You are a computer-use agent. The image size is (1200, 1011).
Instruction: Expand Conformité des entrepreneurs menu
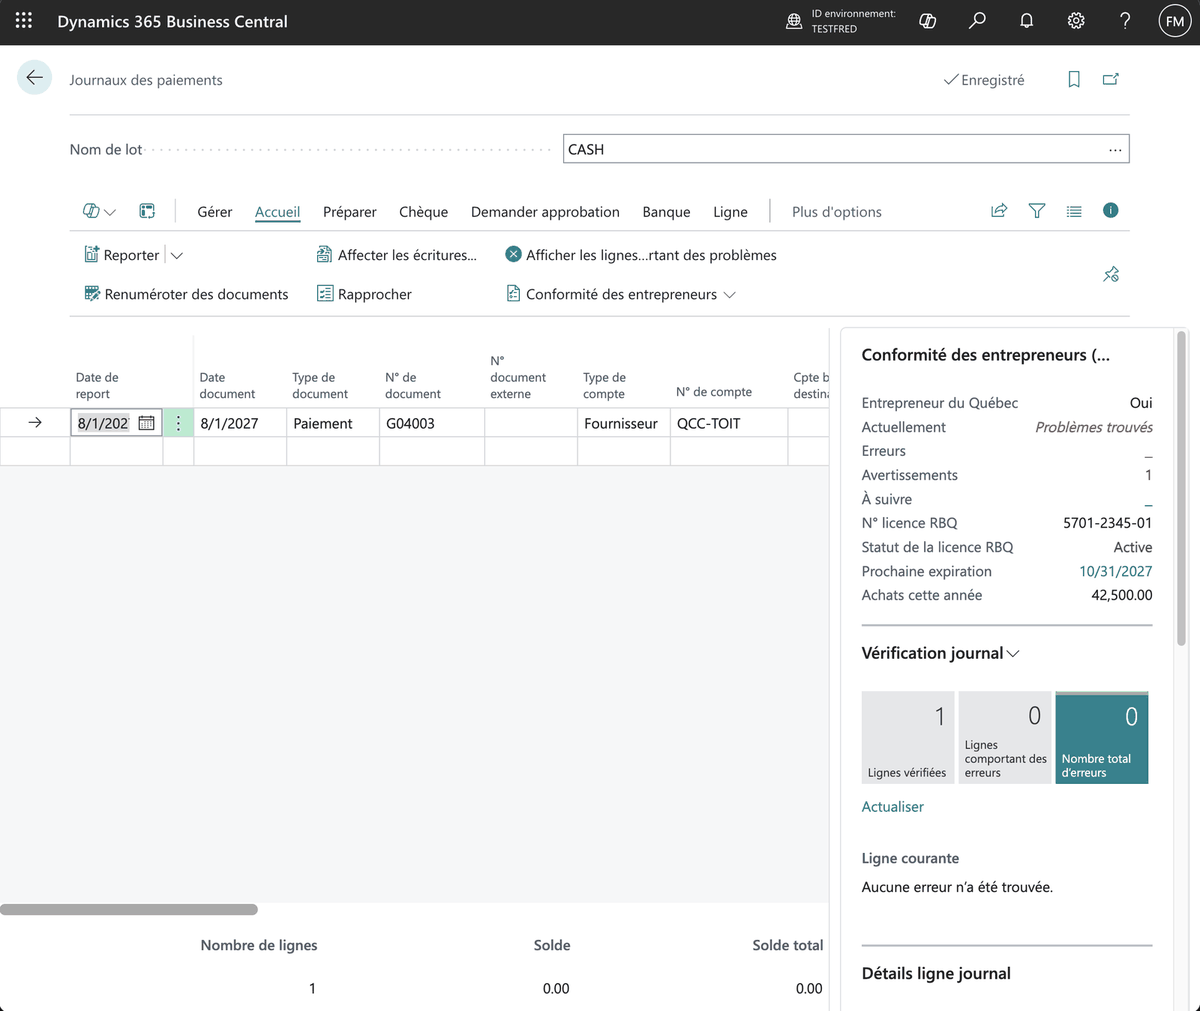tap(621, 294)
